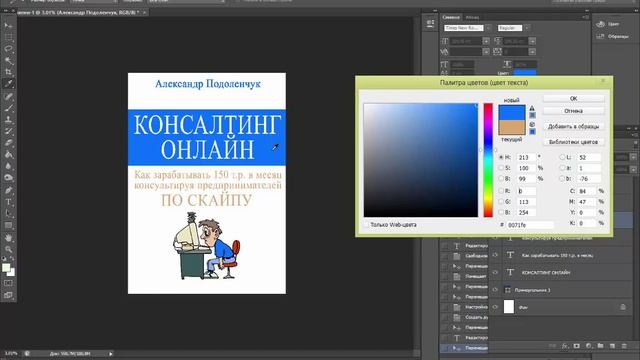640x360 pixels.
Task: Add layer mask icon in Layers panel
Action: [576, 346]
